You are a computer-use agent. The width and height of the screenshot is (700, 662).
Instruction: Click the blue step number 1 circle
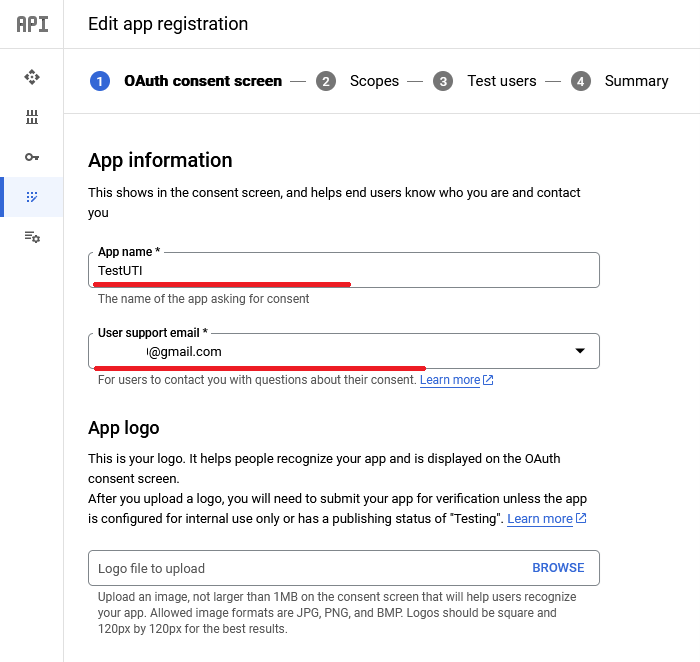pos(100,81)
